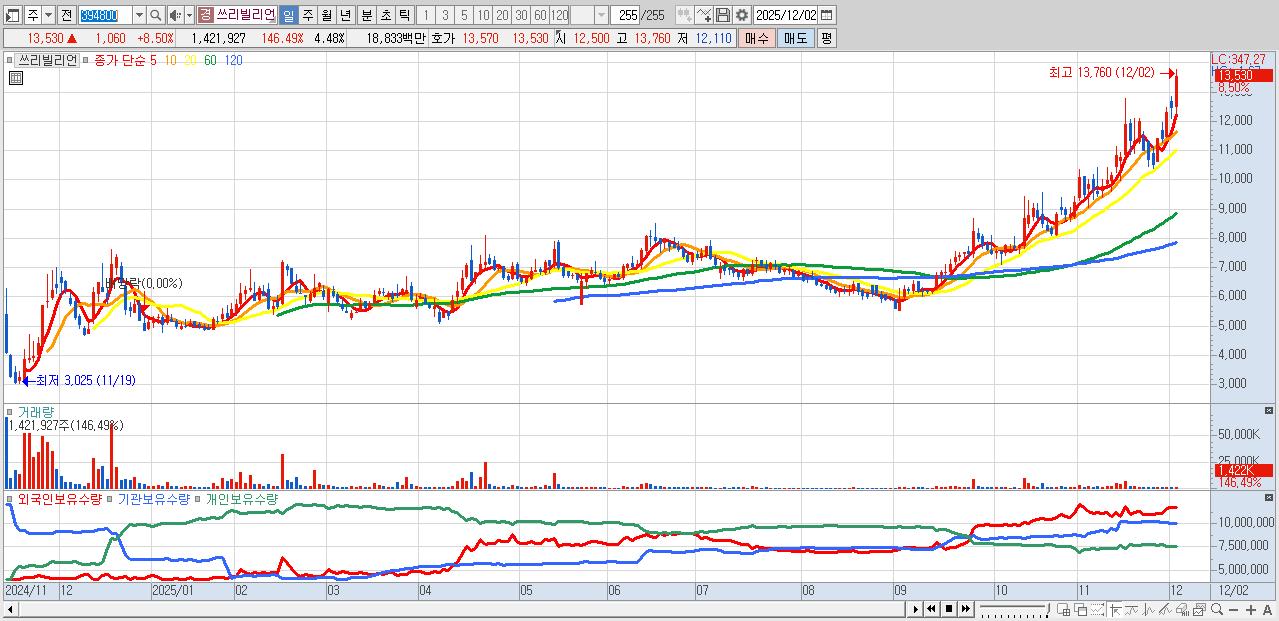Click the floppy disk save chart icon
The height and width of the screenshot is (621, 1279).
[723, 15]
